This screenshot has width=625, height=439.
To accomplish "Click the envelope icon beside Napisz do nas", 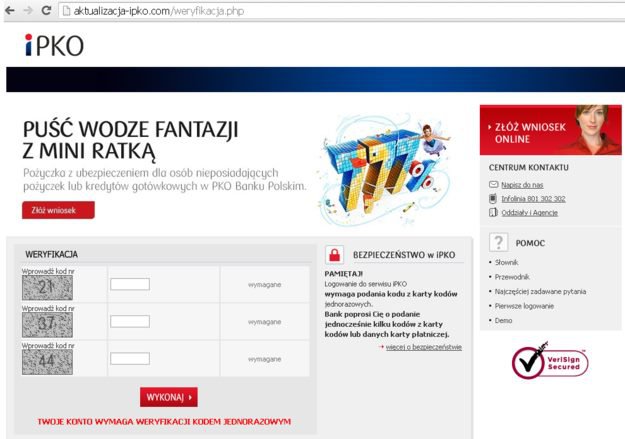I will (493, 185).
